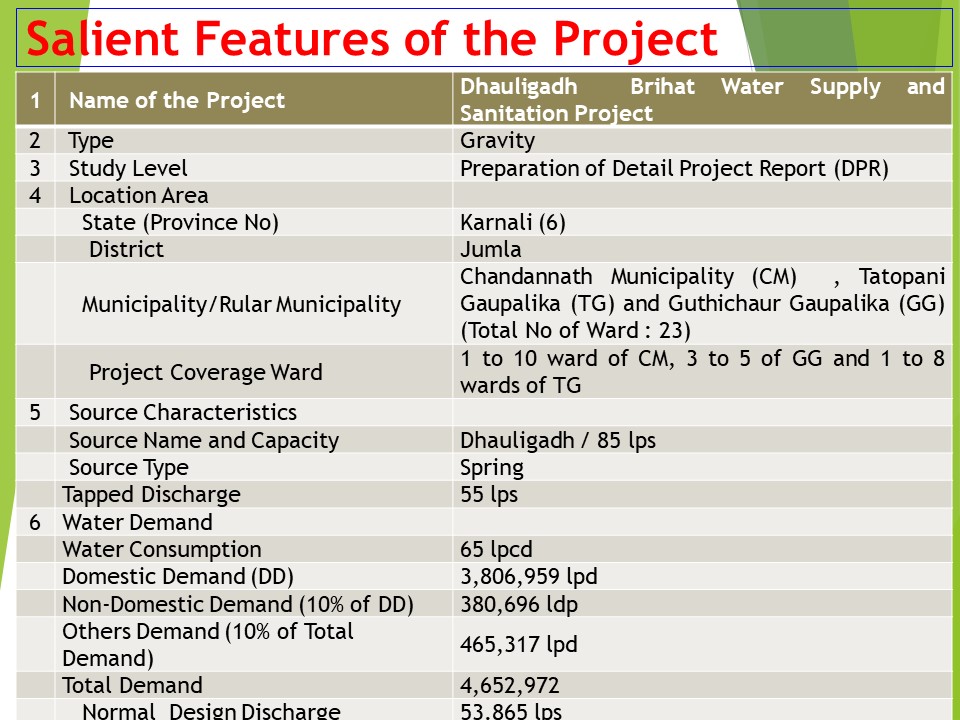Click the 'Domestic Demand (DD)' label
This screenshot has width=960, height=720.
click(178, 576)
